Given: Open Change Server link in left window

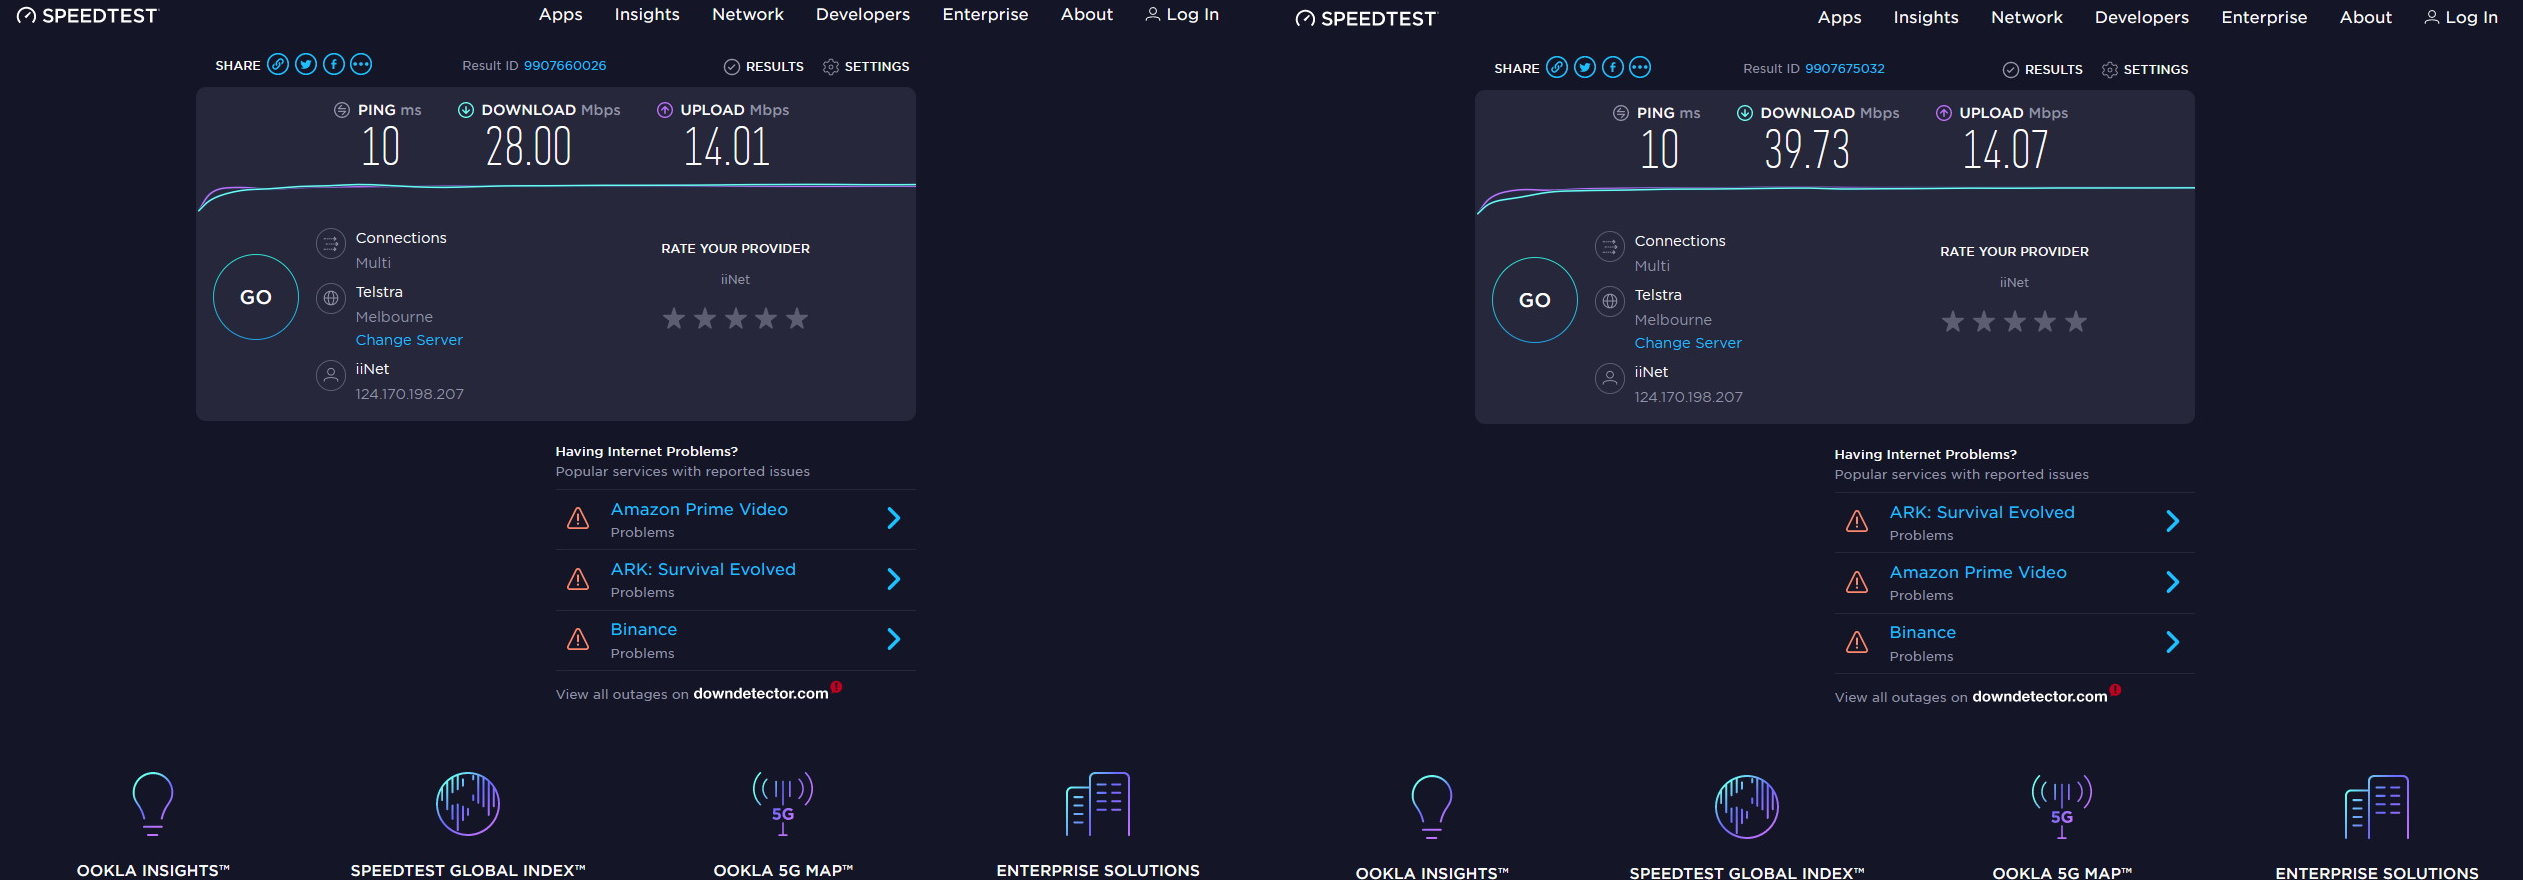Looking at the screenshot, I should click(409, 340).
